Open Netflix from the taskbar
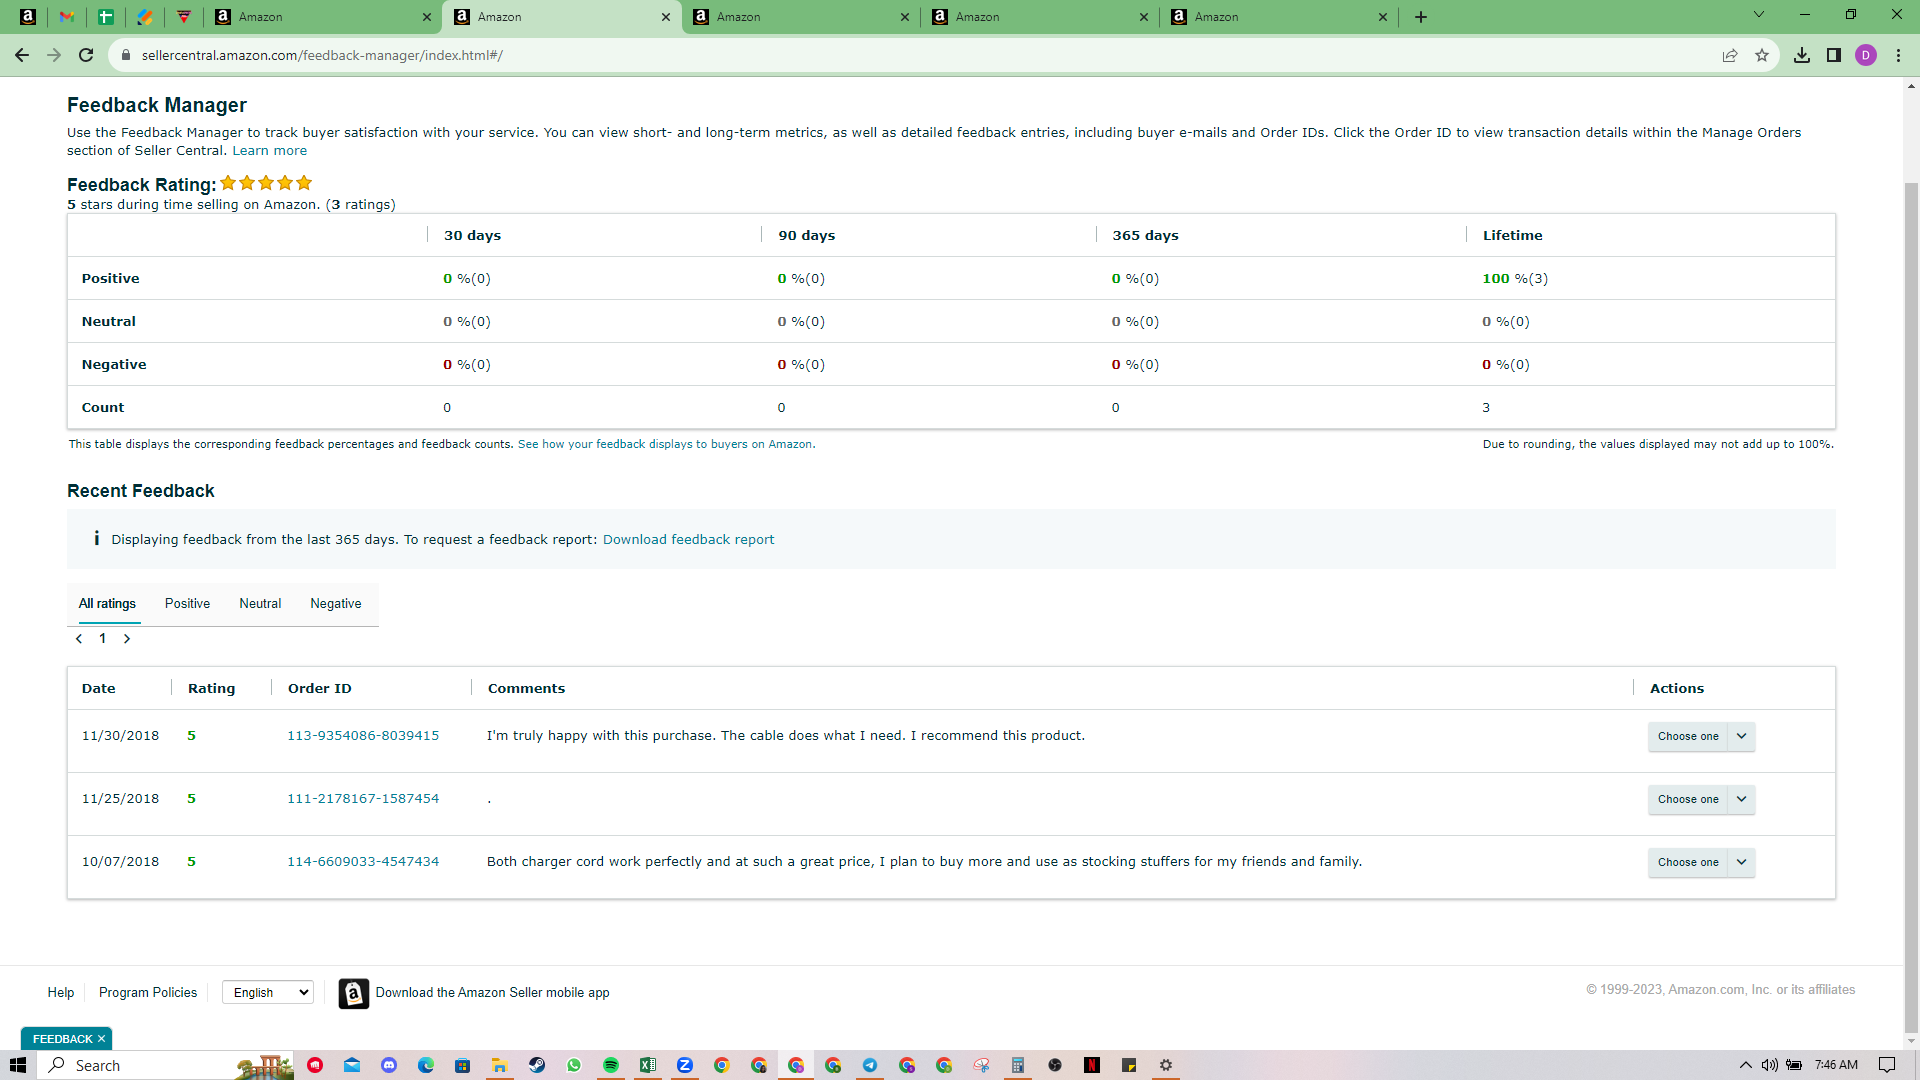1920x1080 pixels. tap(1092, 1065)
